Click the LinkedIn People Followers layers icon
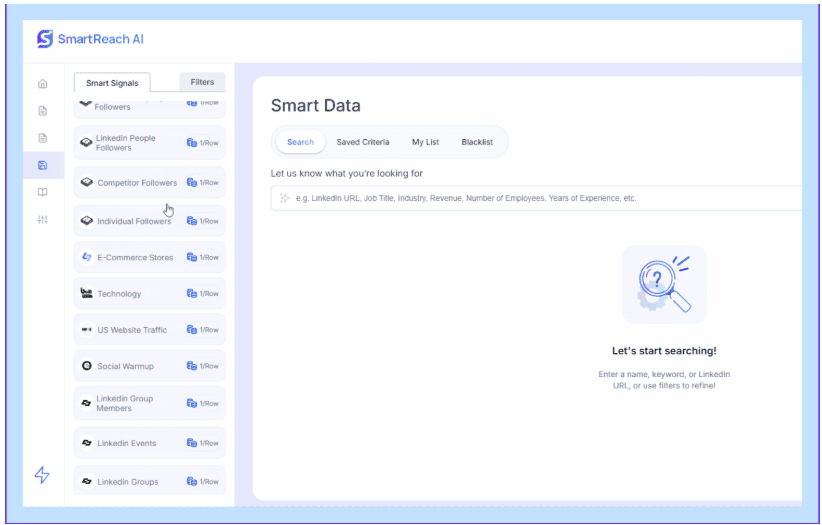 pos(86,142)
